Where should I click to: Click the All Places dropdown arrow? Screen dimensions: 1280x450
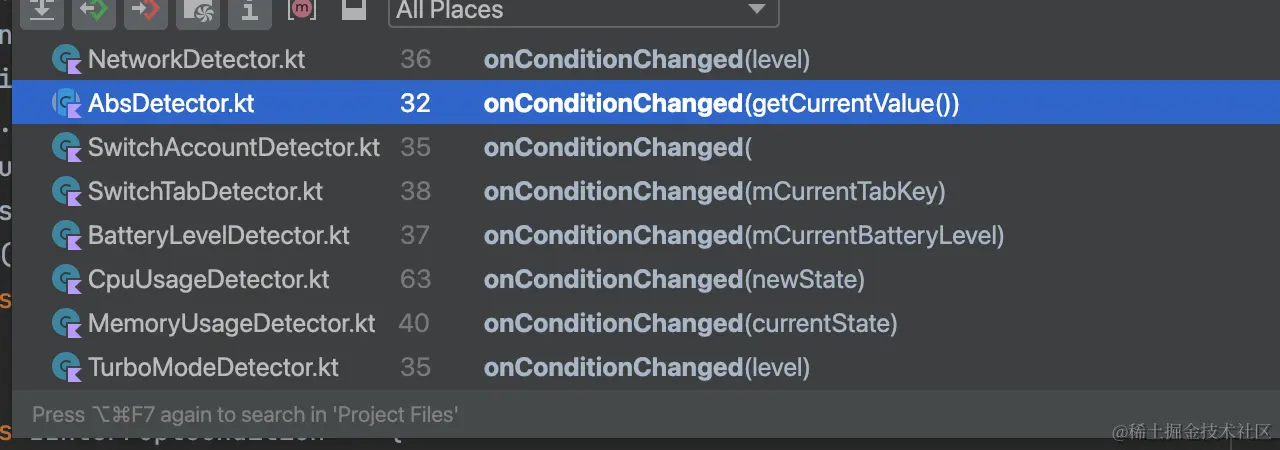coord(756,10)
